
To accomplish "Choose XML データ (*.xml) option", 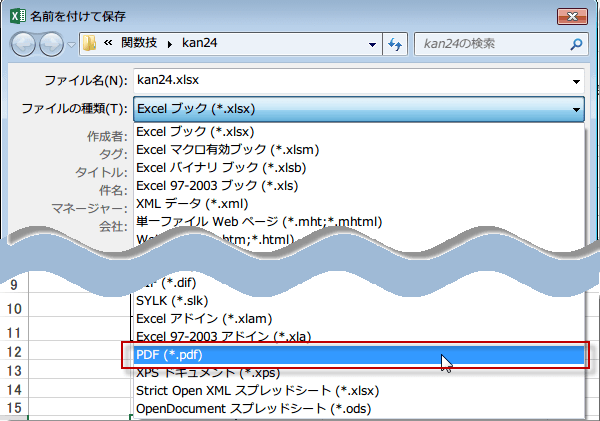I will click(x=359, y=204).
